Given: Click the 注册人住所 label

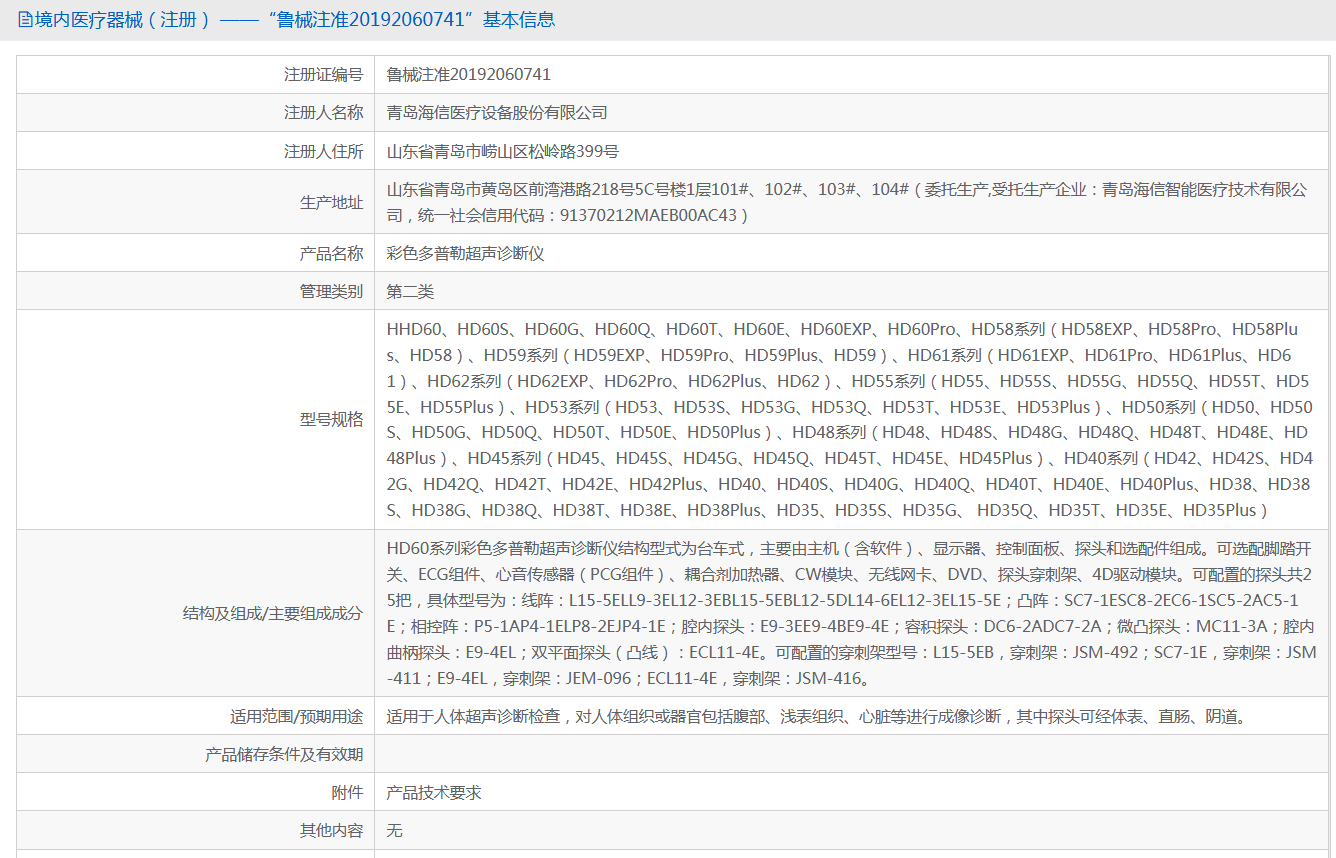Looking at the screenshot, I should (324, 152).
